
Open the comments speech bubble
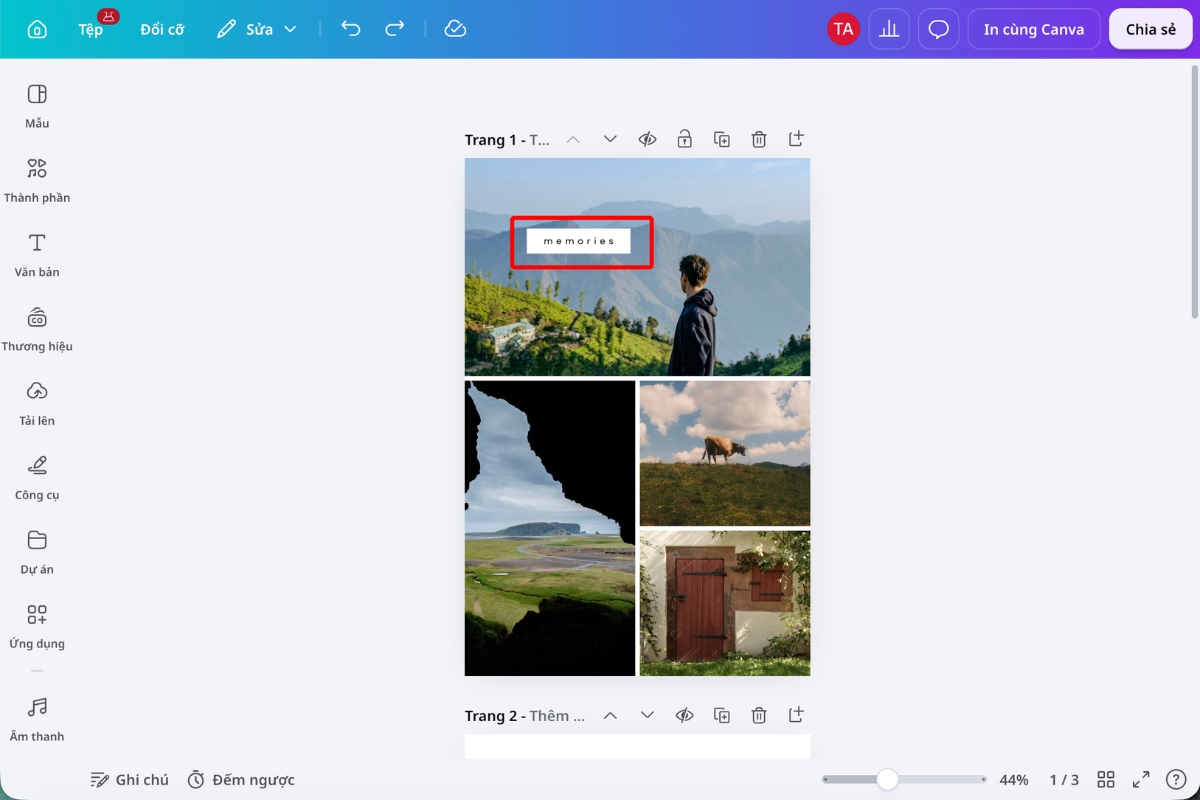938,29
